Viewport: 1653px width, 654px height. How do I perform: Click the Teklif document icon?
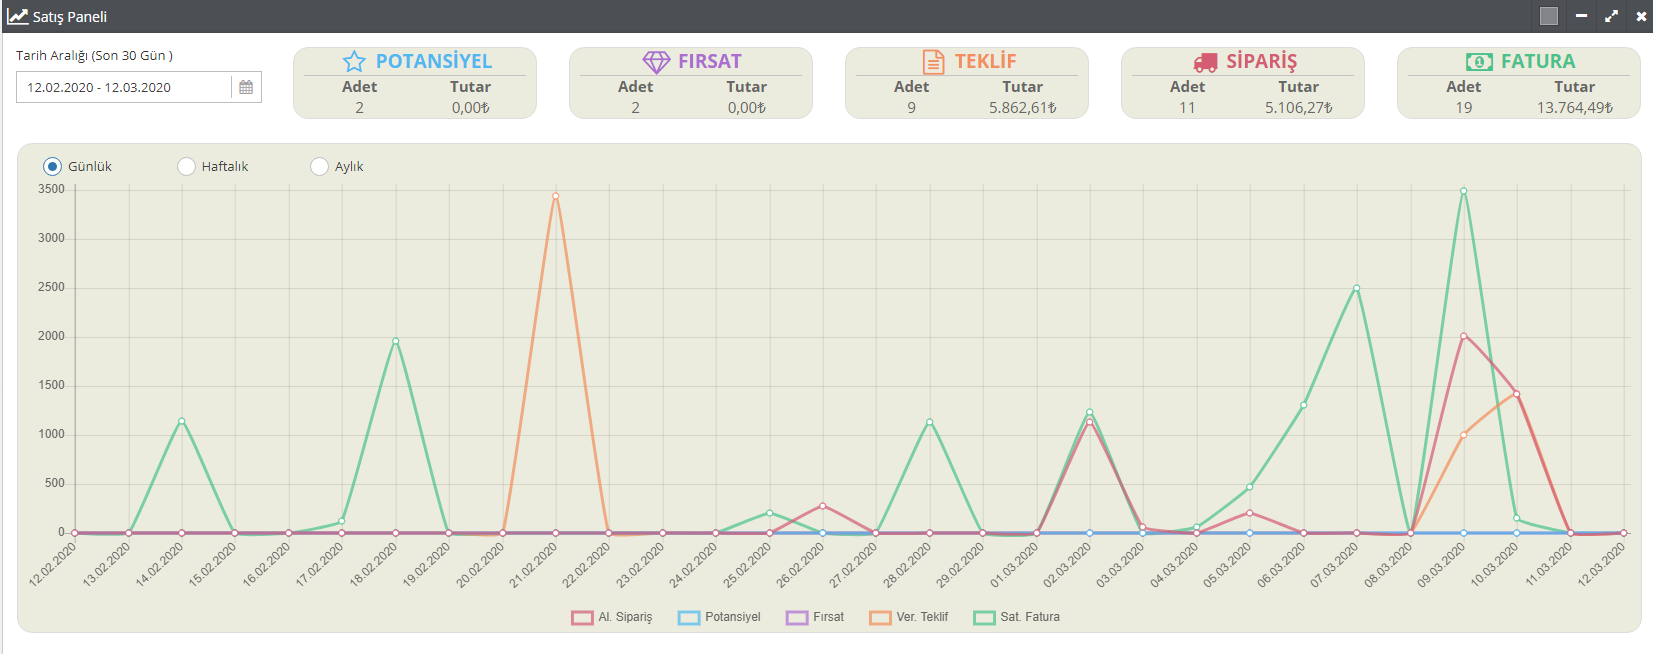pyautogui.click(x=933, y=62)
